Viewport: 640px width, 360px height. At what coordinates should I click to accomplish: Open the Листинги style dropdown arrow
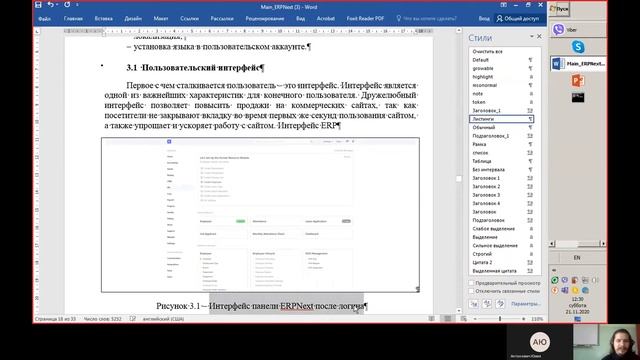(530, 119)
